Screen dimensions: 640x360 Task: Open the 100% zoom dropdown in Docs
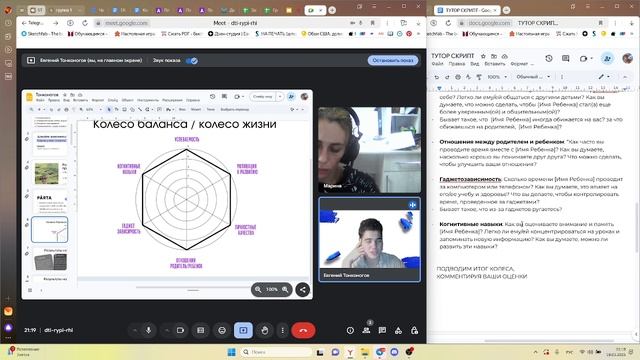click(x=497, y=77)
